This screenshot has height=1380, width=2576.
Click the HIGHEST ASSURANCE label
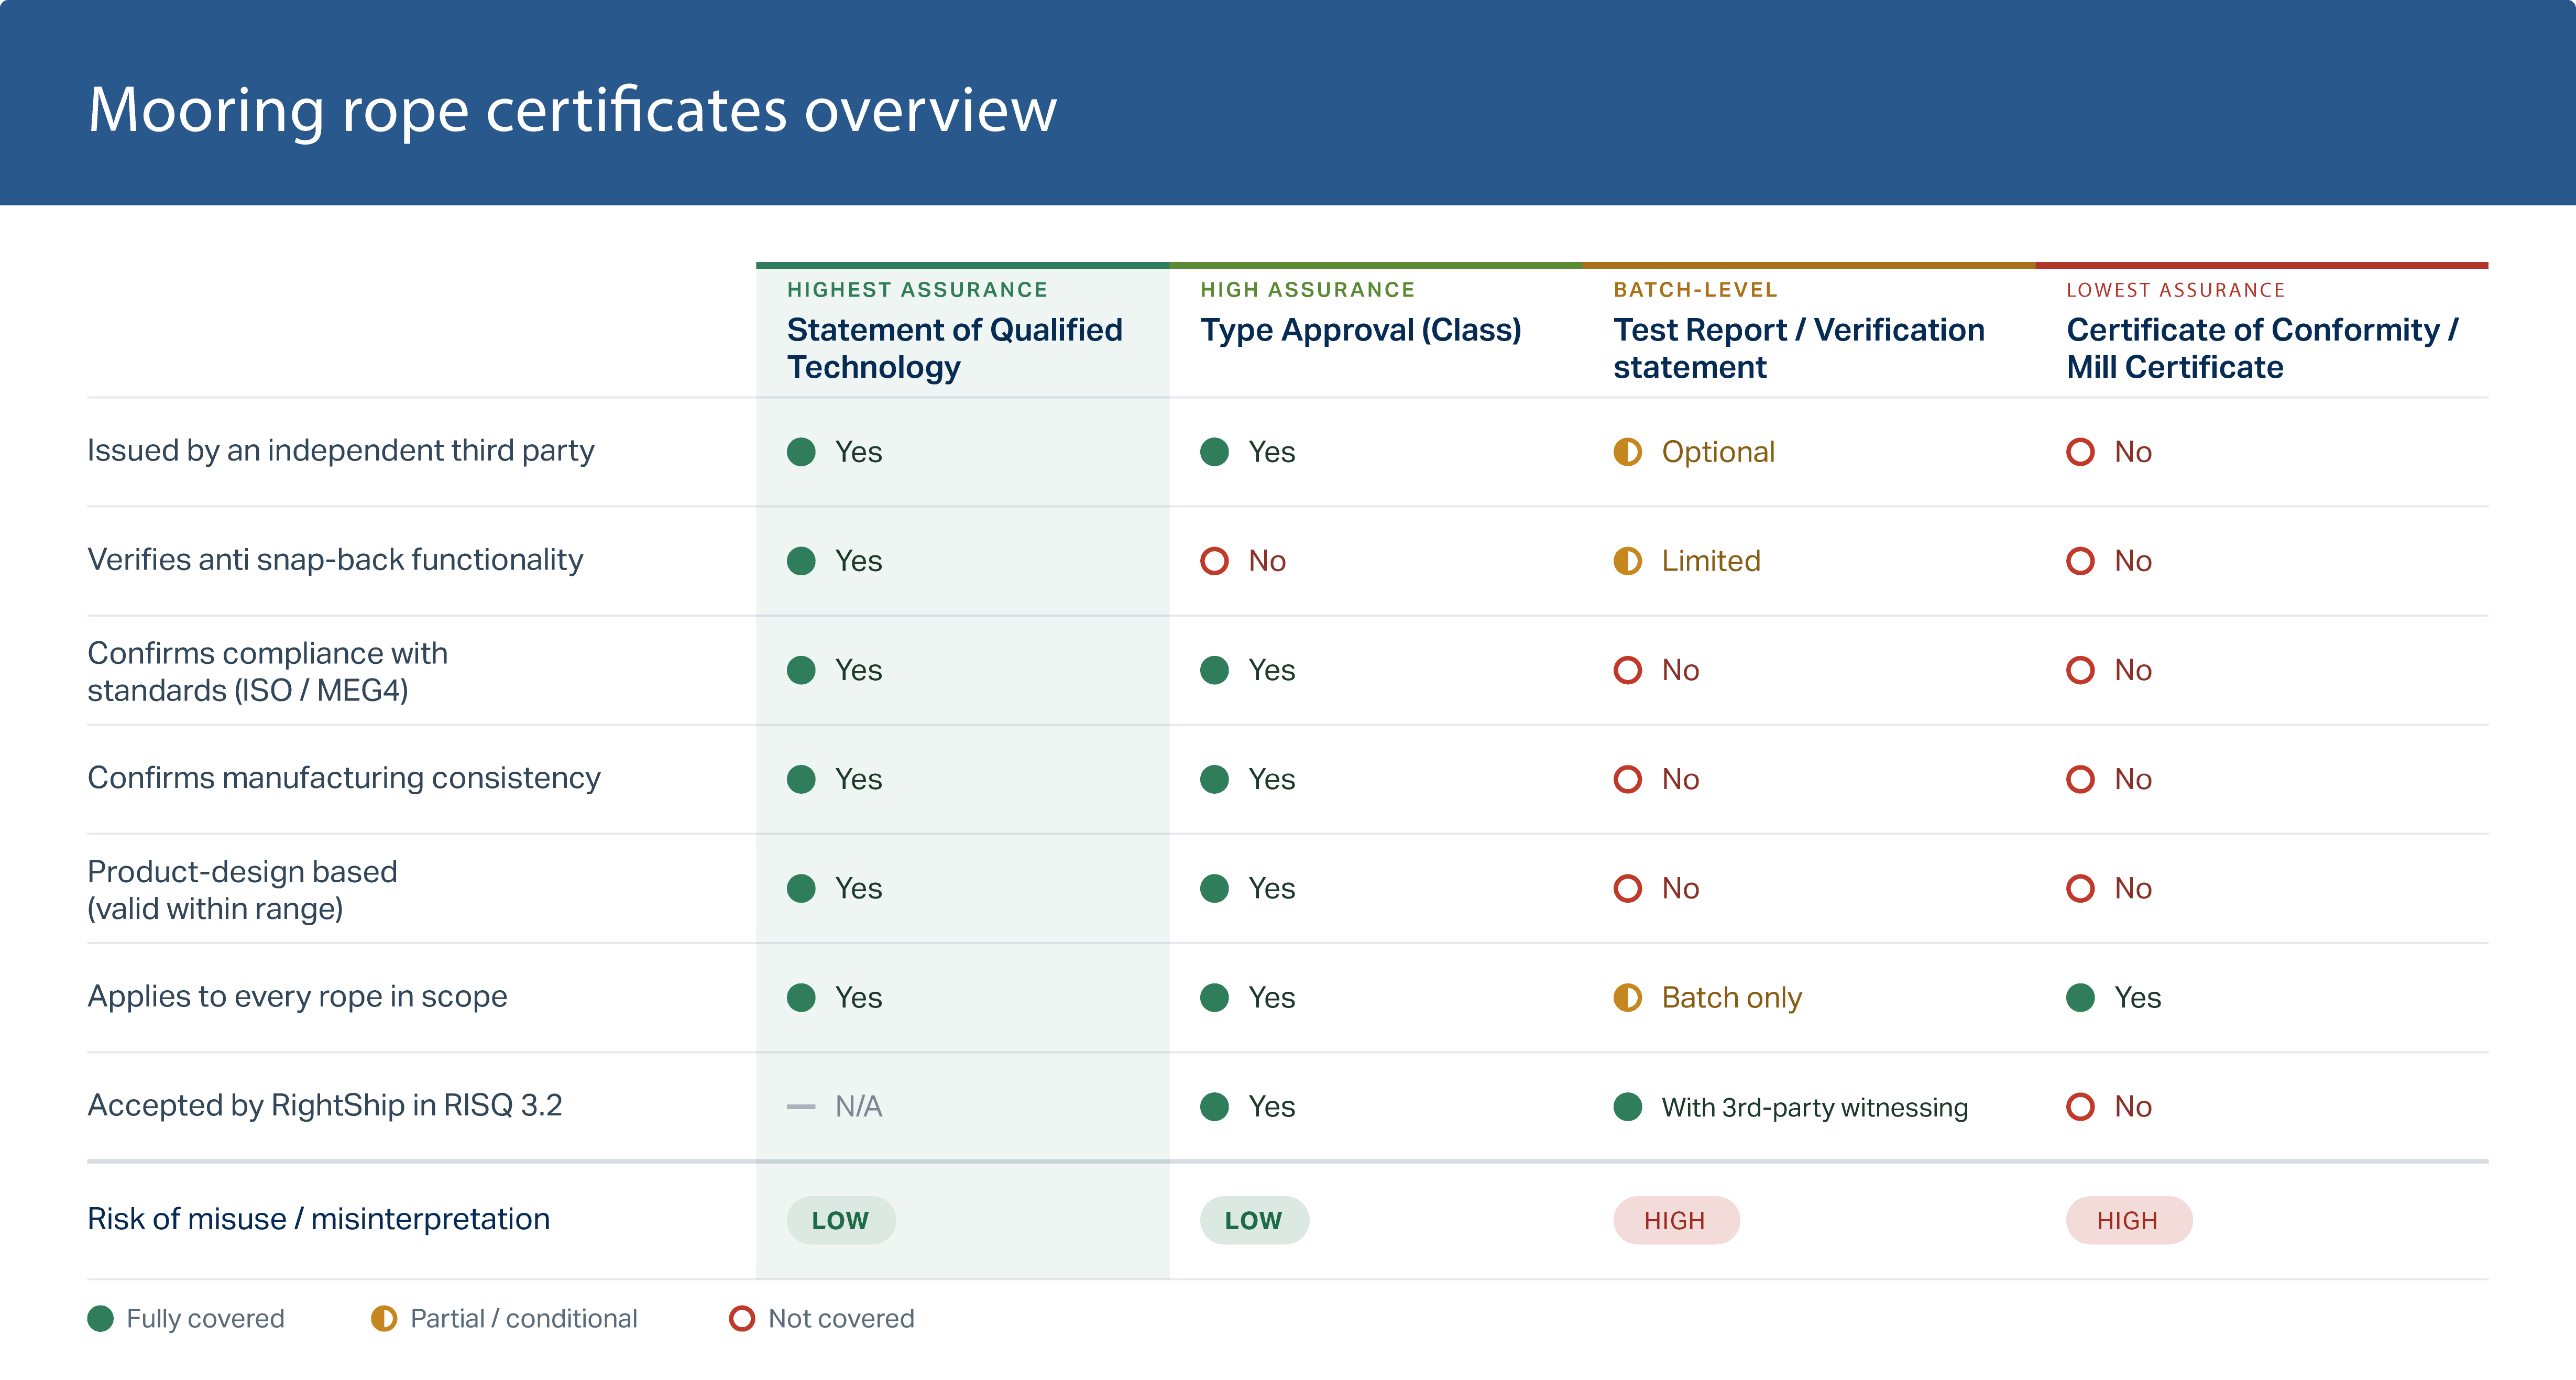click(x=917, y=290)
